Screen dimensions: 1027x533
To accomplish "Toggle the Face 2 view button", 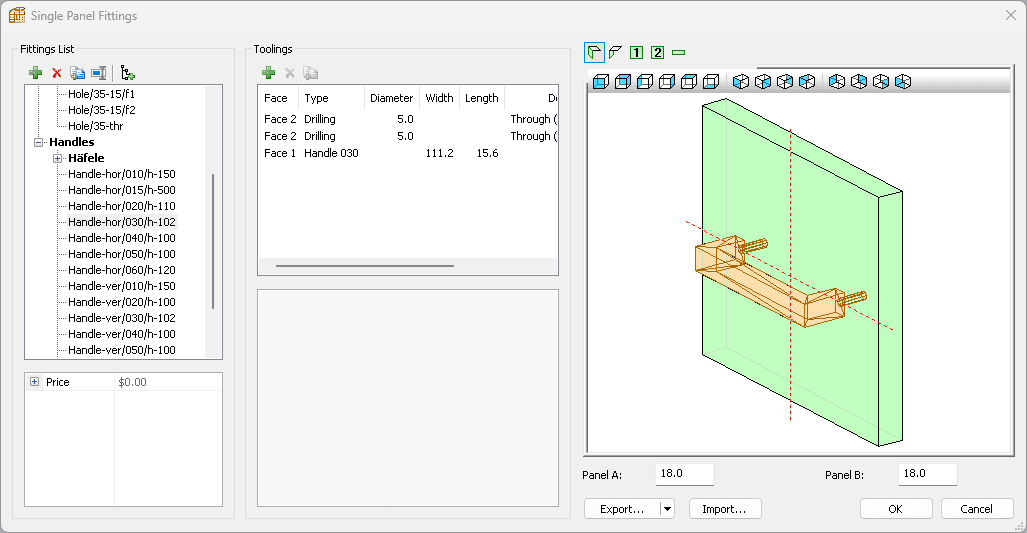I will click(657, 52).
